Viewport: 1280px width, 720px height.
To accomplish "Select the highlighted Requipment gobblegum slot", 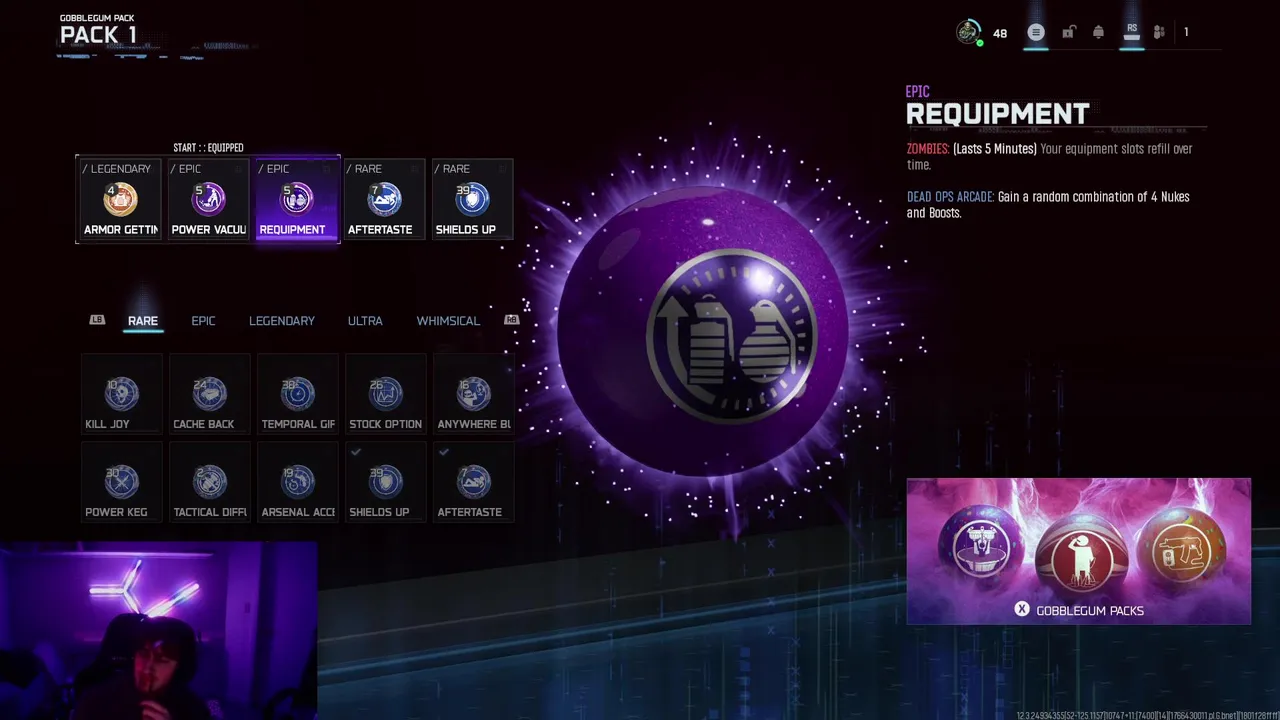I will coord(297,200).
